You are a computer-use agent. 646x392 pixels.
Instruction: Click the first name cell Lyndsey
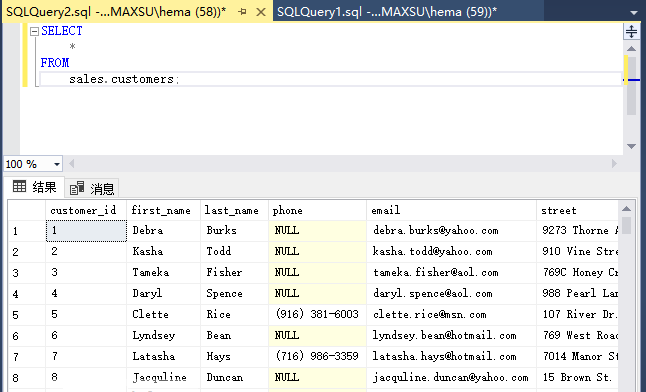click(164, 336)
